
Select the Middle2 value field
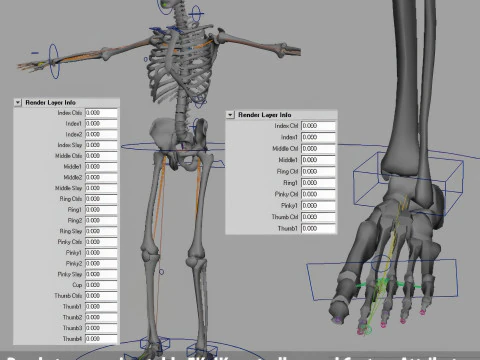click(x=101, y=177)
